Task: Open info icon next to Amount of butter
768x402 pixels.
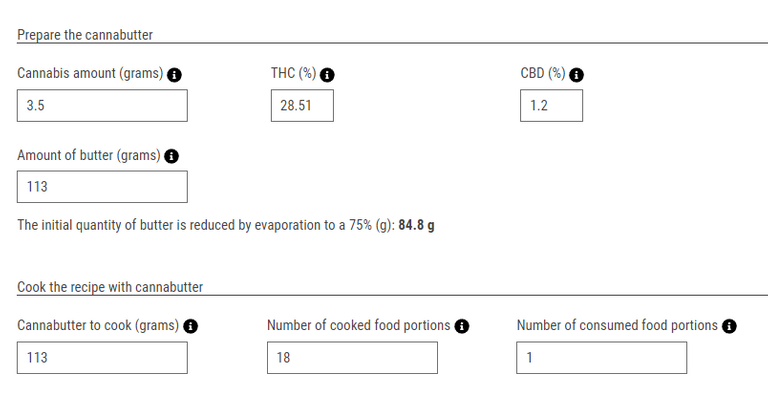Action: click(171, 156)
